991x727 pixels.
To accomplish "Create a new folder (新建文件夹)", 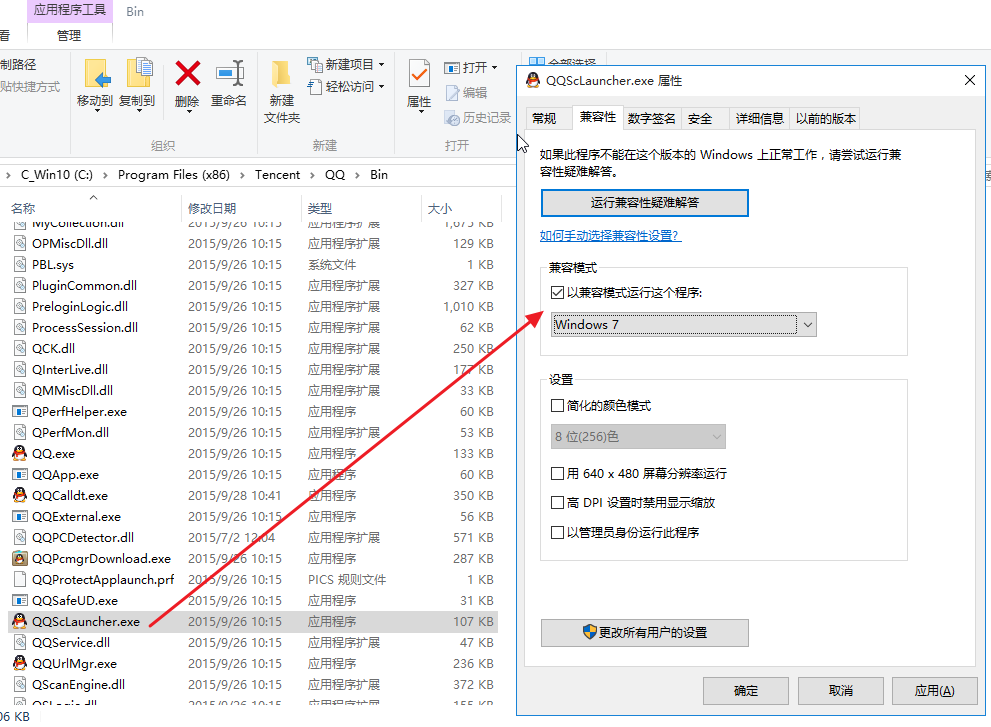I will click(x=282, y=92).
